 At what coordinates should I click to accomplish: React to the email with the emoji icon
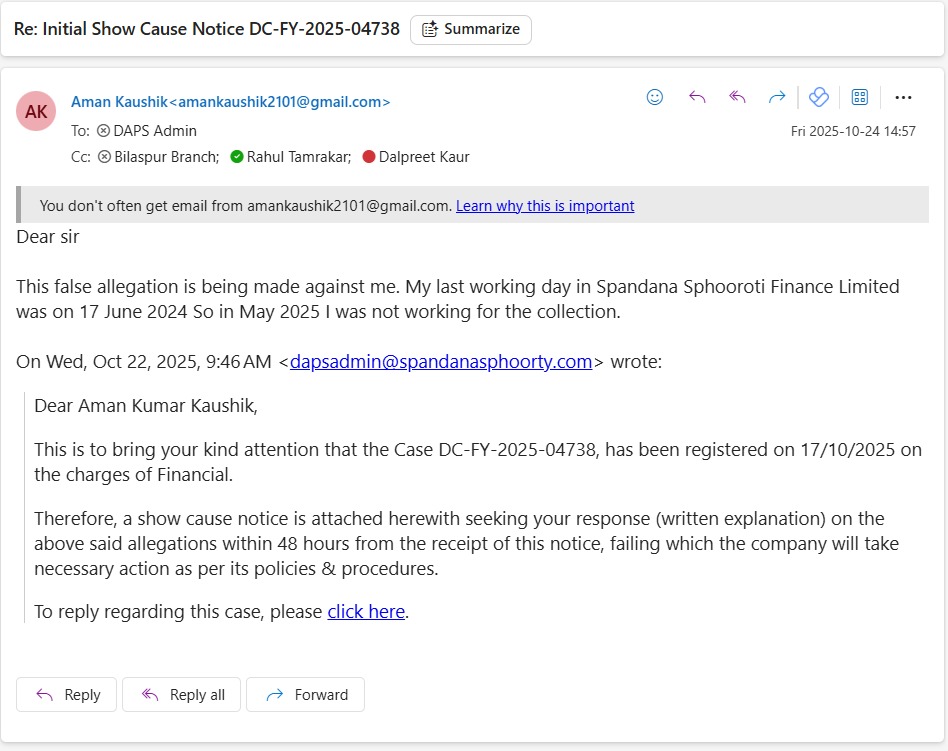(x=655, y=97)
